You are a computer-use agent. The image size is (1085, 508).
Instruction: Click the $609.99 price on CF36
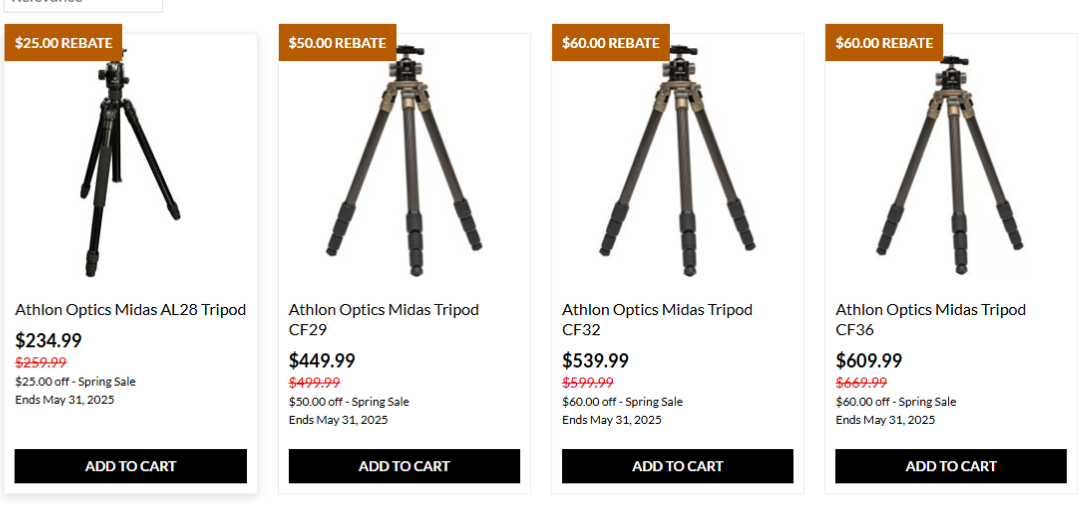point(869,361)
